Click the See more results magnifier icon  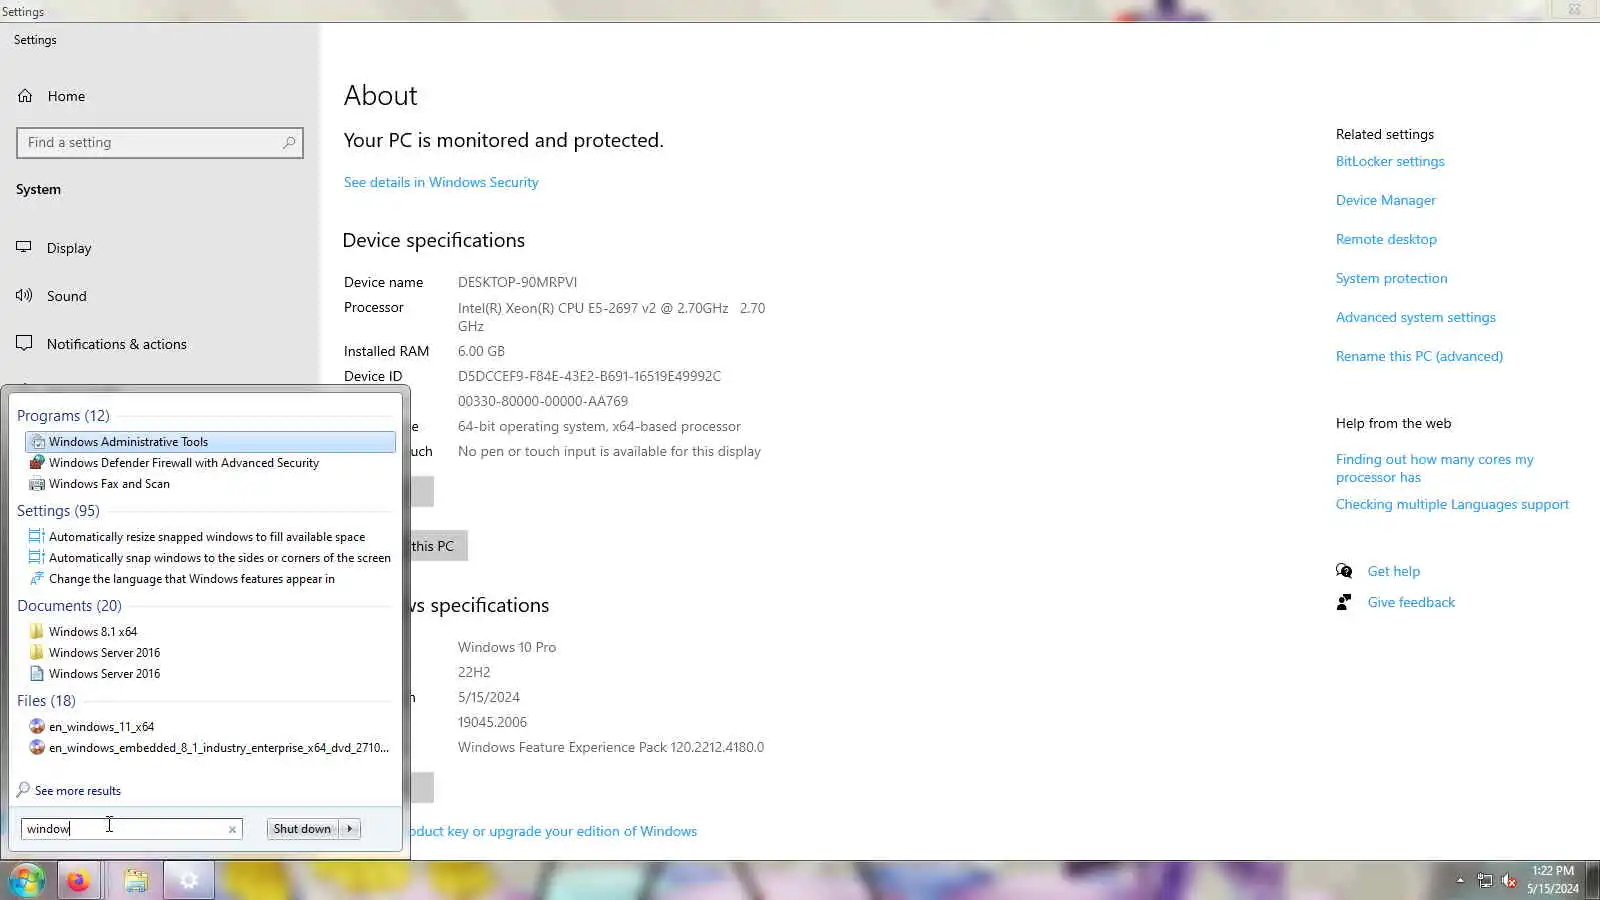pos(23,790)
